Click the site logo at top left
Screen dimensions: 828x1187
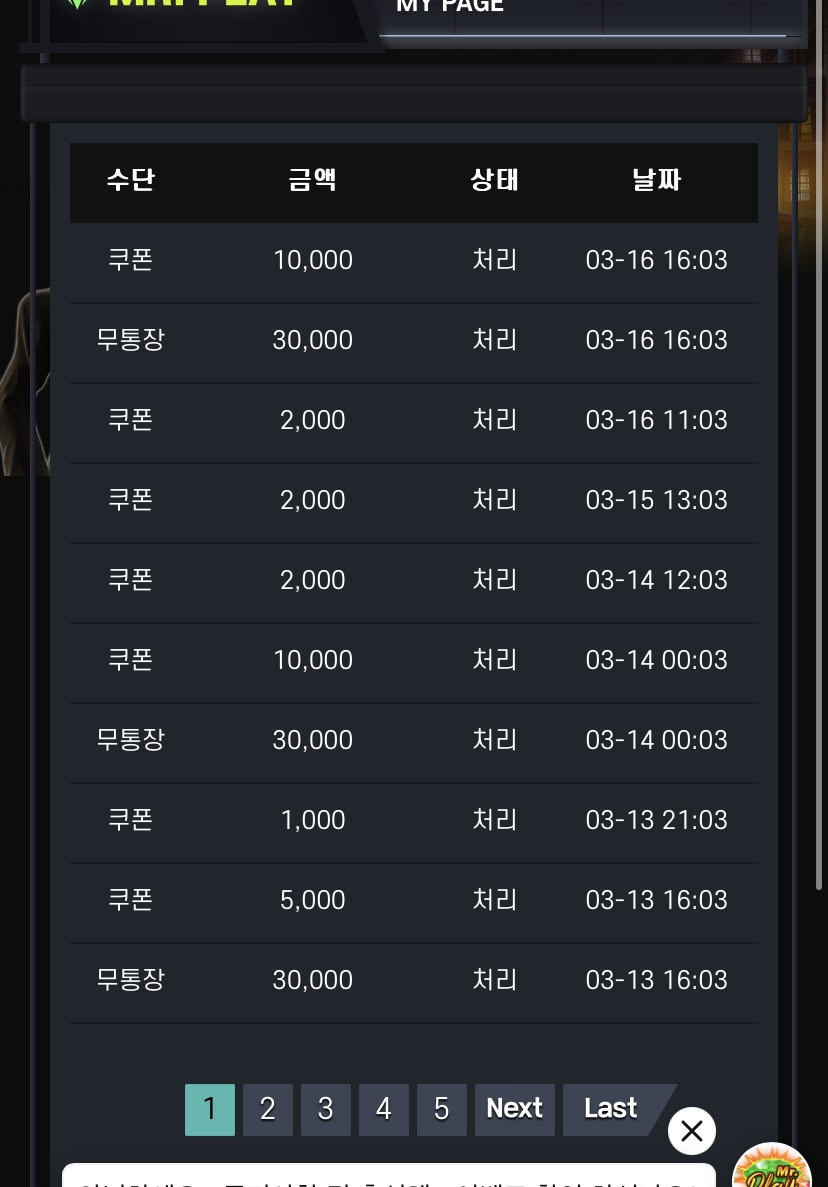[189, 5]
